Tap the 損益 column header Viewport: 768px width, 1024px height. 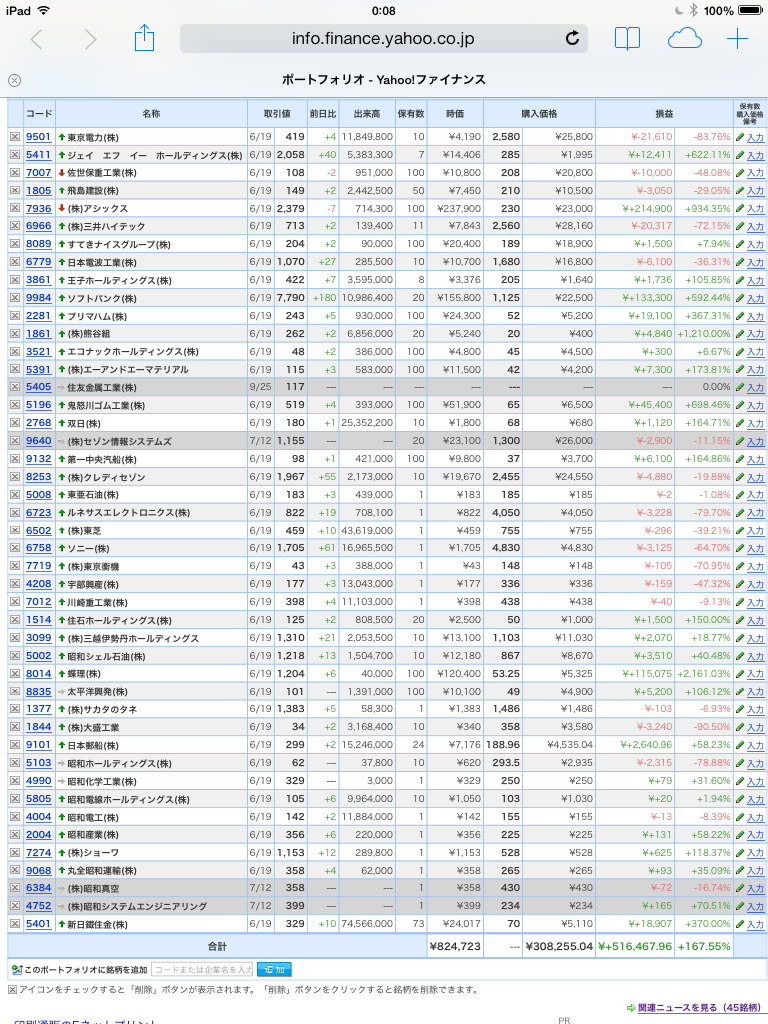[x=664, y=114]
